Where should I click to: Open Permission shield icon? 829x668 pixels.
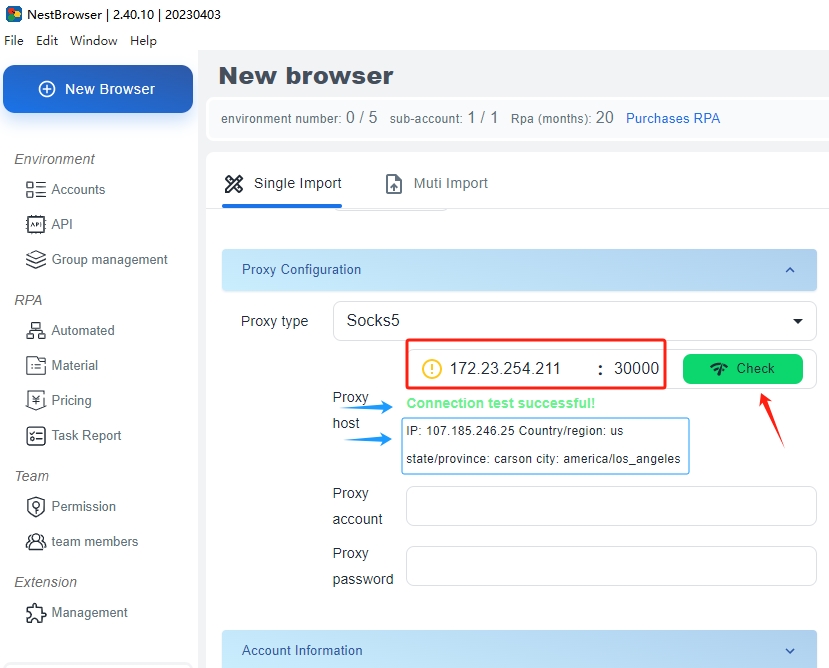coord(36,506)
